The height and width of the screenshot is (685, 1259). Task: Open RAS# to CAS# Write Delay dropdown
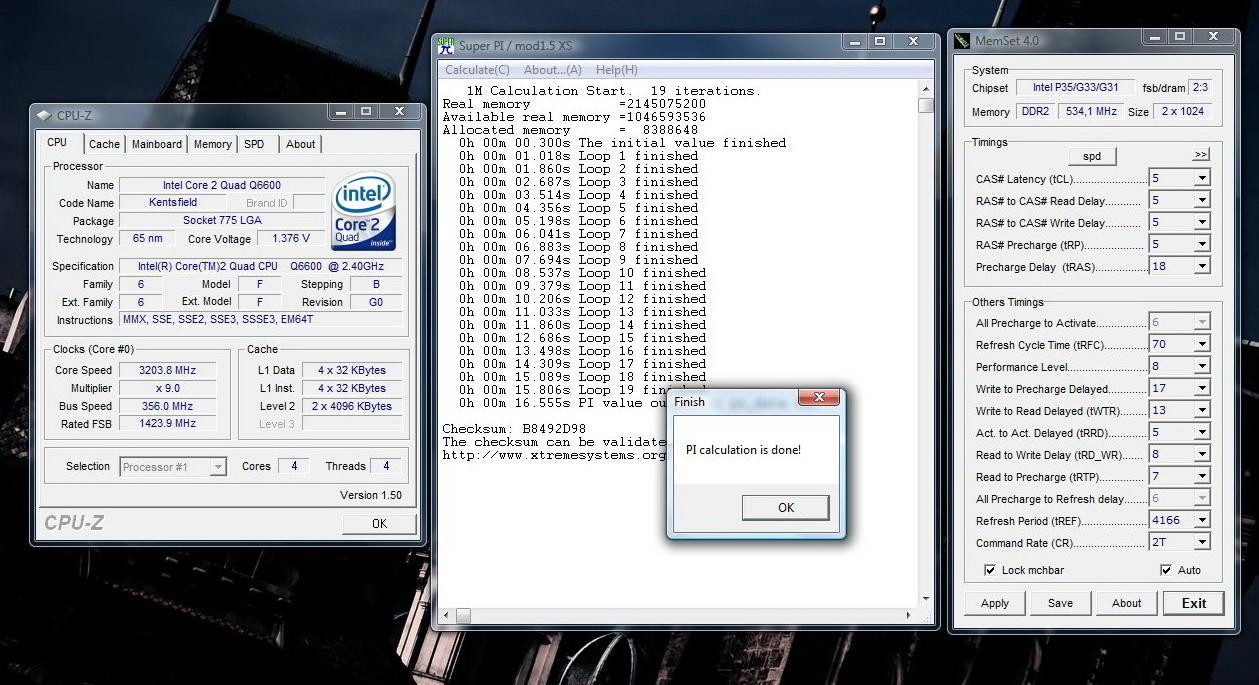pyautogui.click(x=1202, y=222)
